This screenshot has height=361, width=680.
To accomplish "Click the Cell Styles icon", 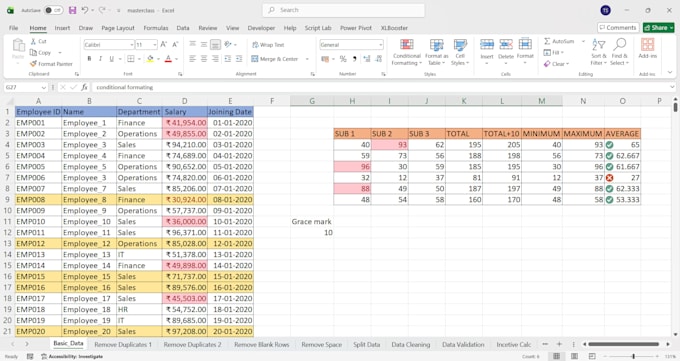I will [x=460, y=44].
